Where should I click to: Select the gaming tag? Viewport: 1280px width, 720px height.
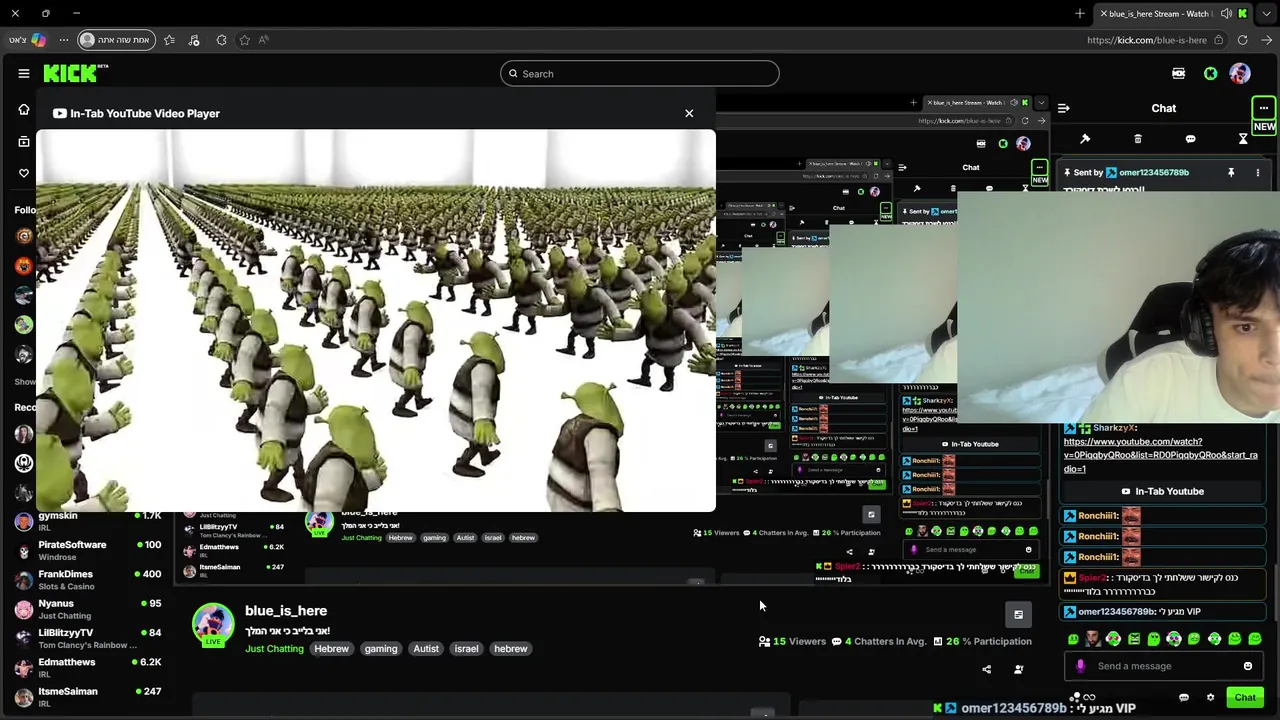tap(381, 649)
